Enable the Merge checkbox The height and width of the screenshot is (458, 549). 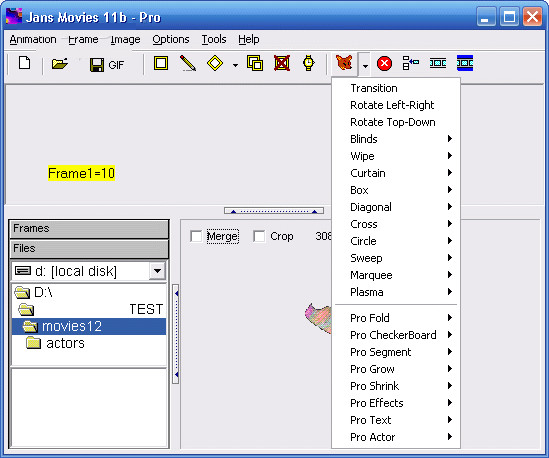pos(196,236)
